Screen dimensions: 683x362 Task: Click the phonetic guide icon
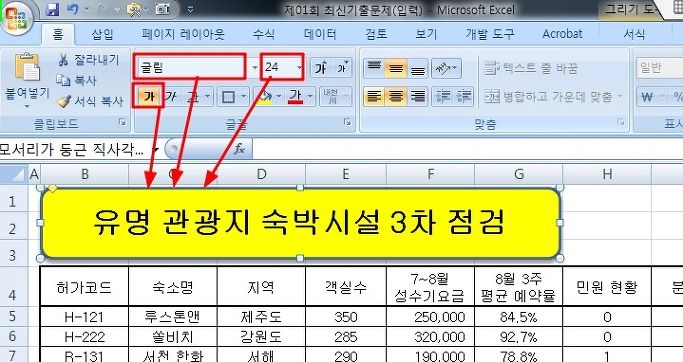point(331,97)
